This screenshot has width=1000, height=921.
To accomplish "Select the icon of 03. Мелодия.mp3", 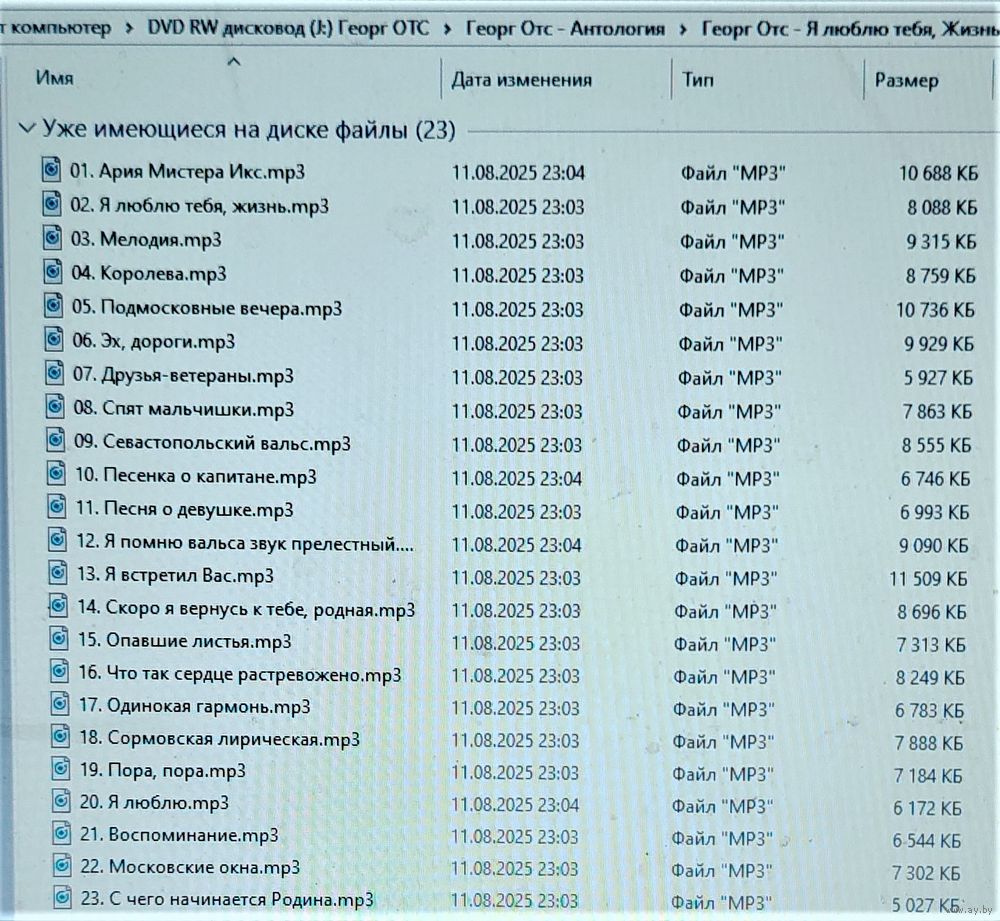I will coord(52,238).
